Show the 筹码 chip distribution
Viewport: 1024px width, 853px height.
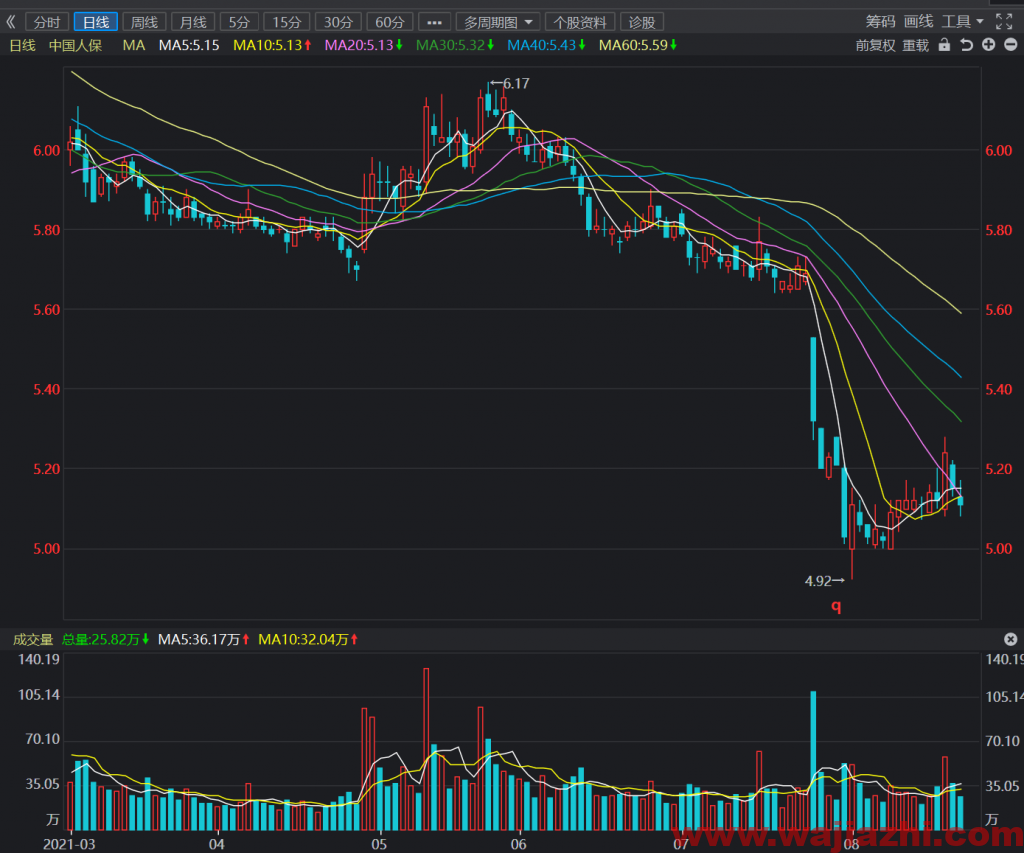click(x=880, y=22)
